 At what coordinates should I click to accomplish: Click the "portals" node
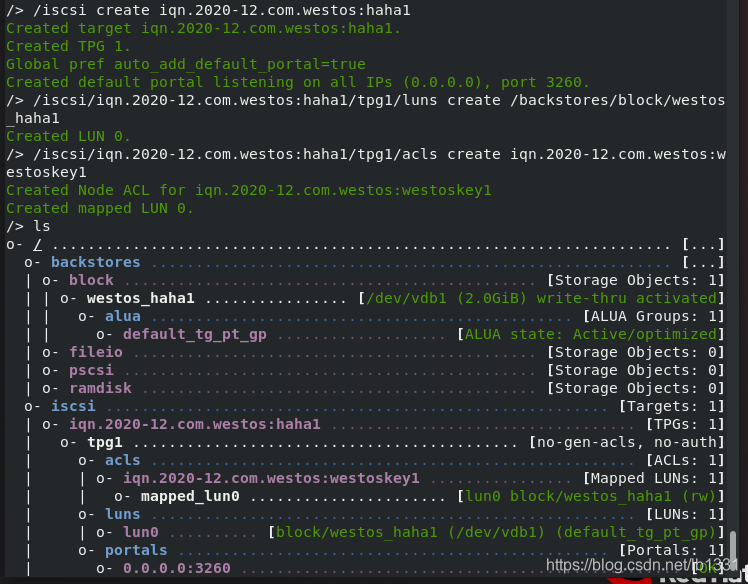click(x=136, y=550)
